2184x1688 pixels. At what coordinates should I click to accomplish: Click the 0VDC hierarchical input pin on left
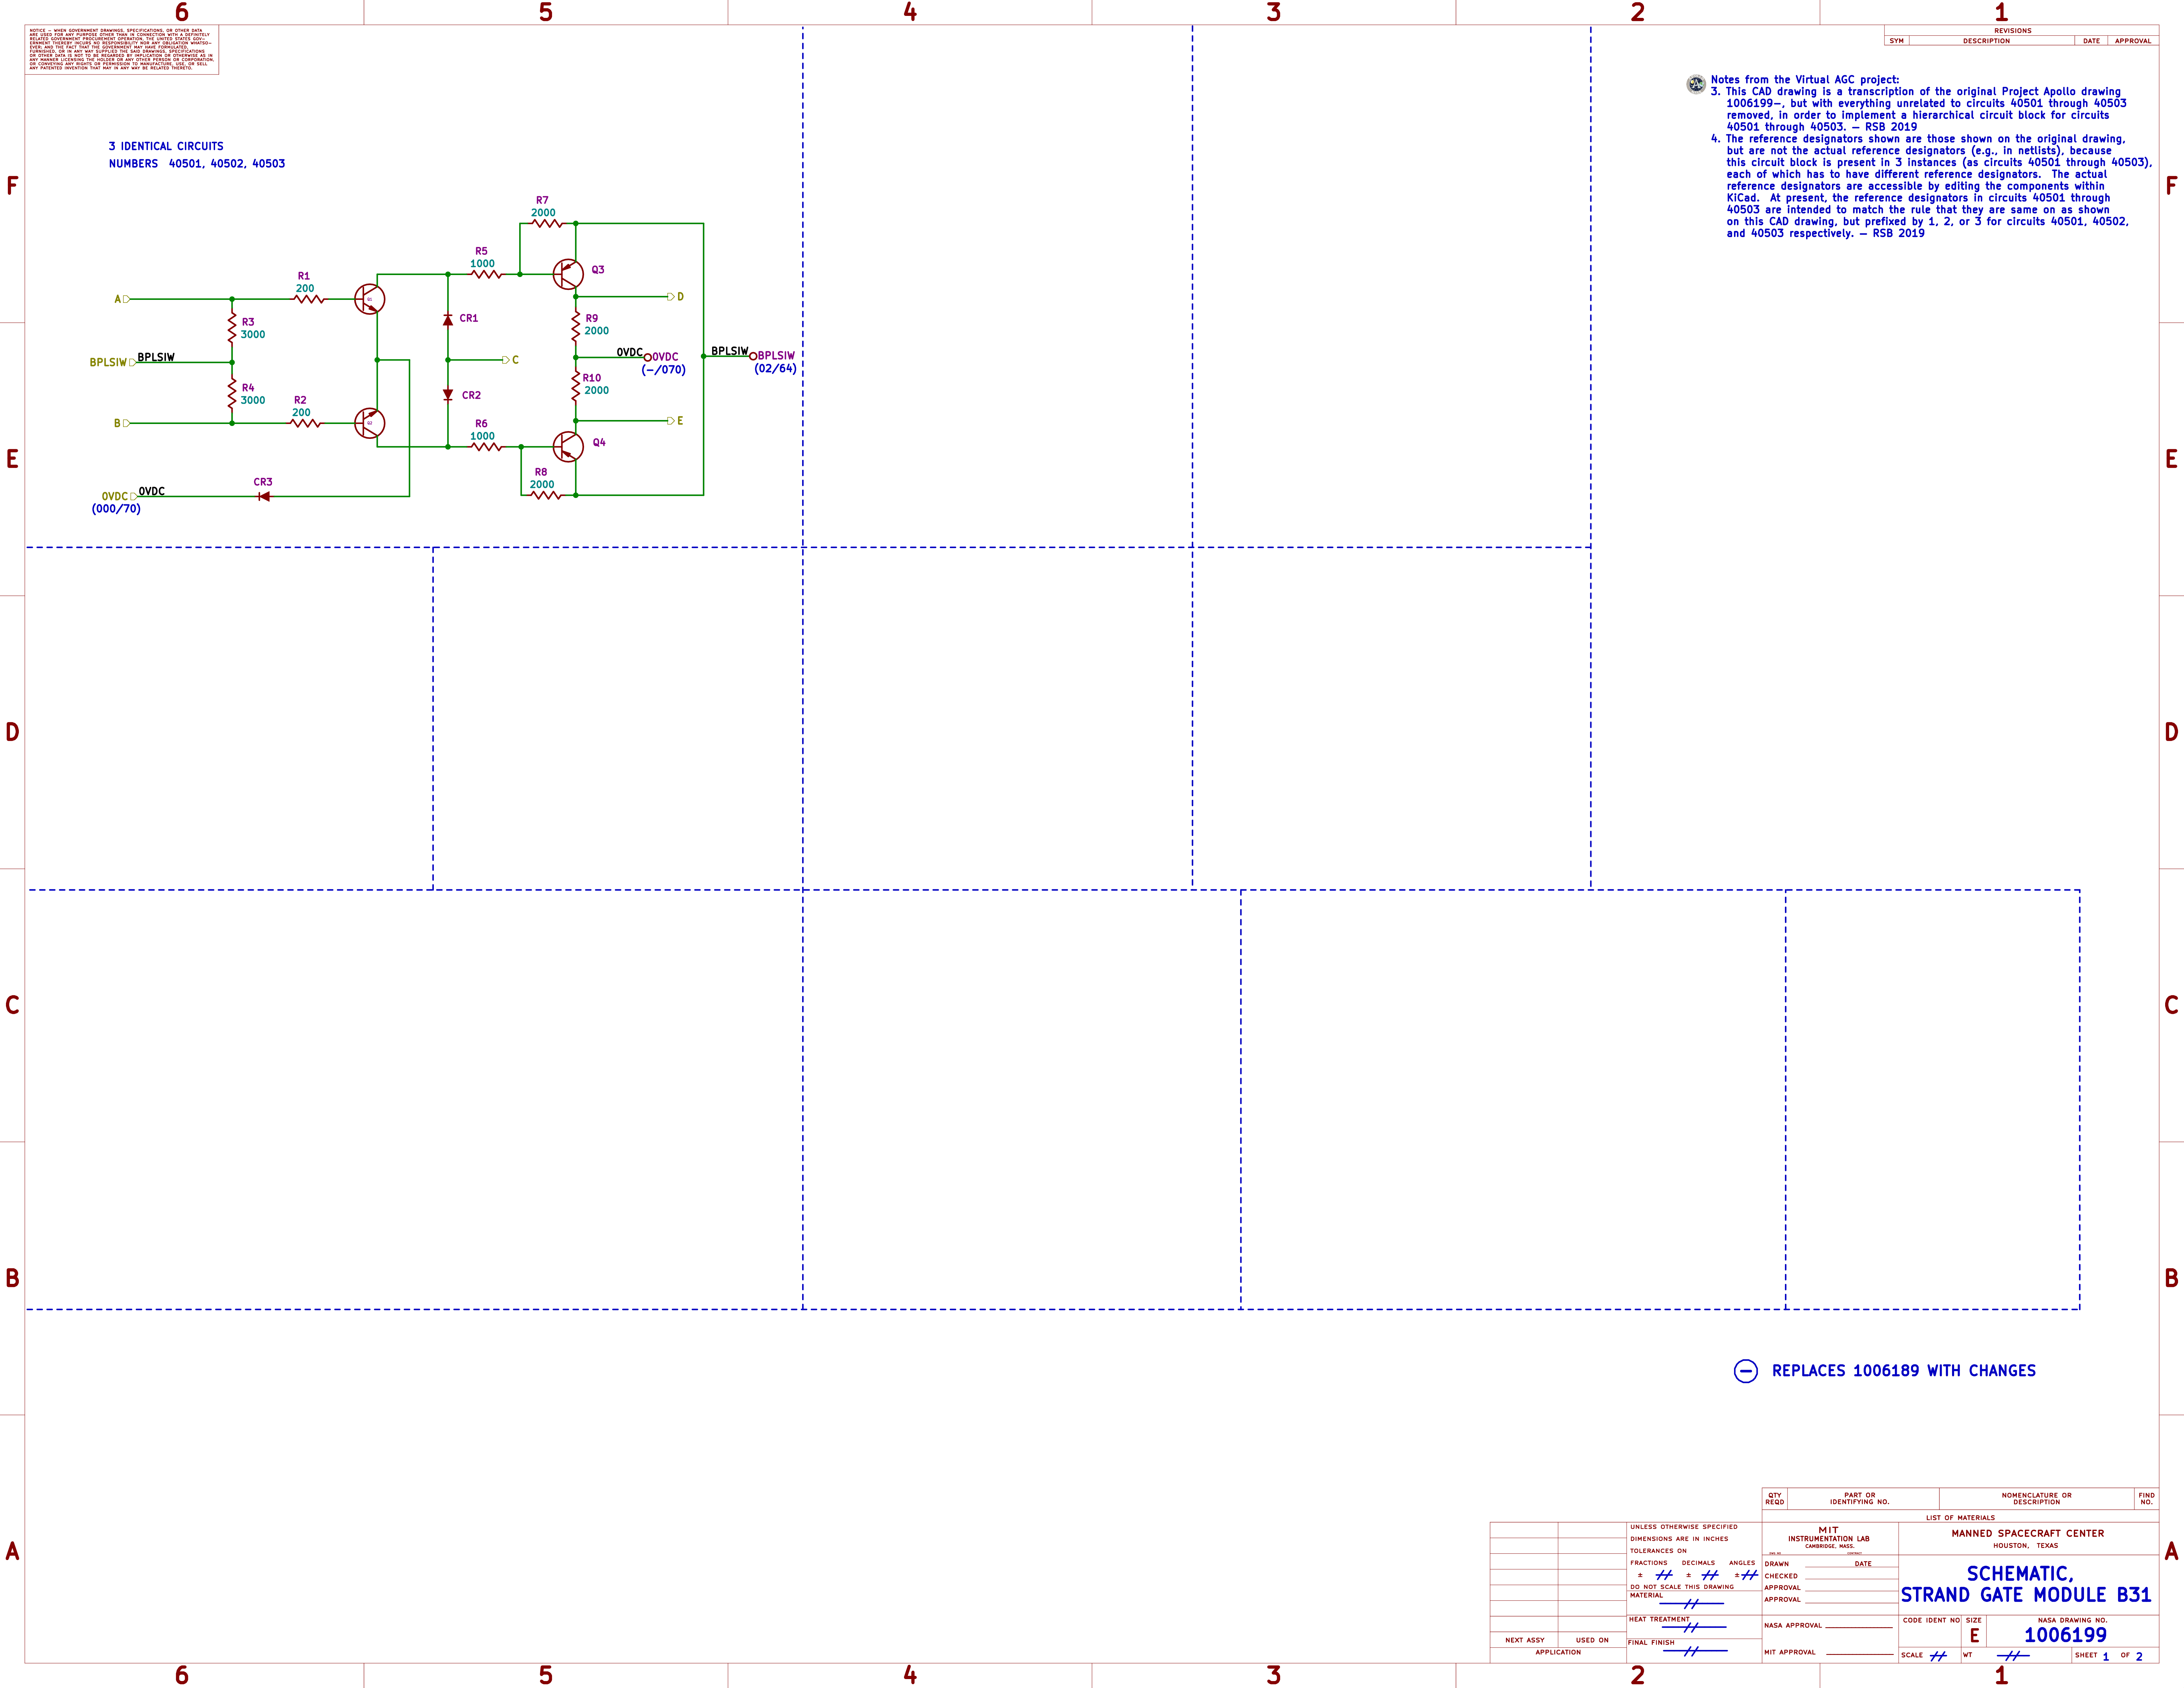(x=134, y=496)
